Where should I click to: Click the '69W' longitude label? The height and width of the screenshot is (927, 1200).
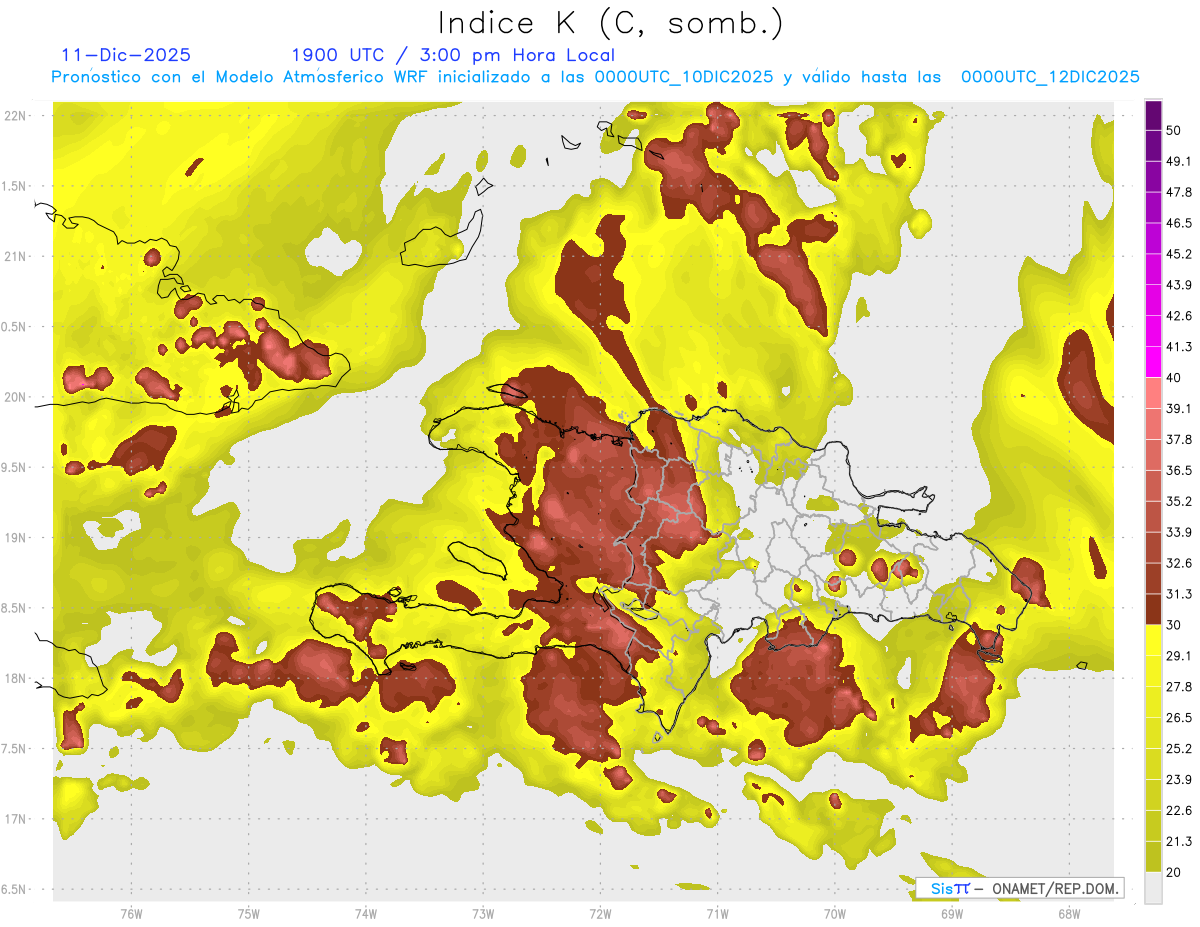click(952, 914)
